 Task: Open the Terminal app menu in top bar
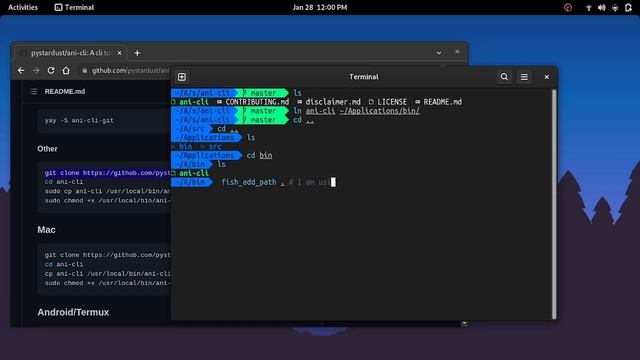click(74, 7)
